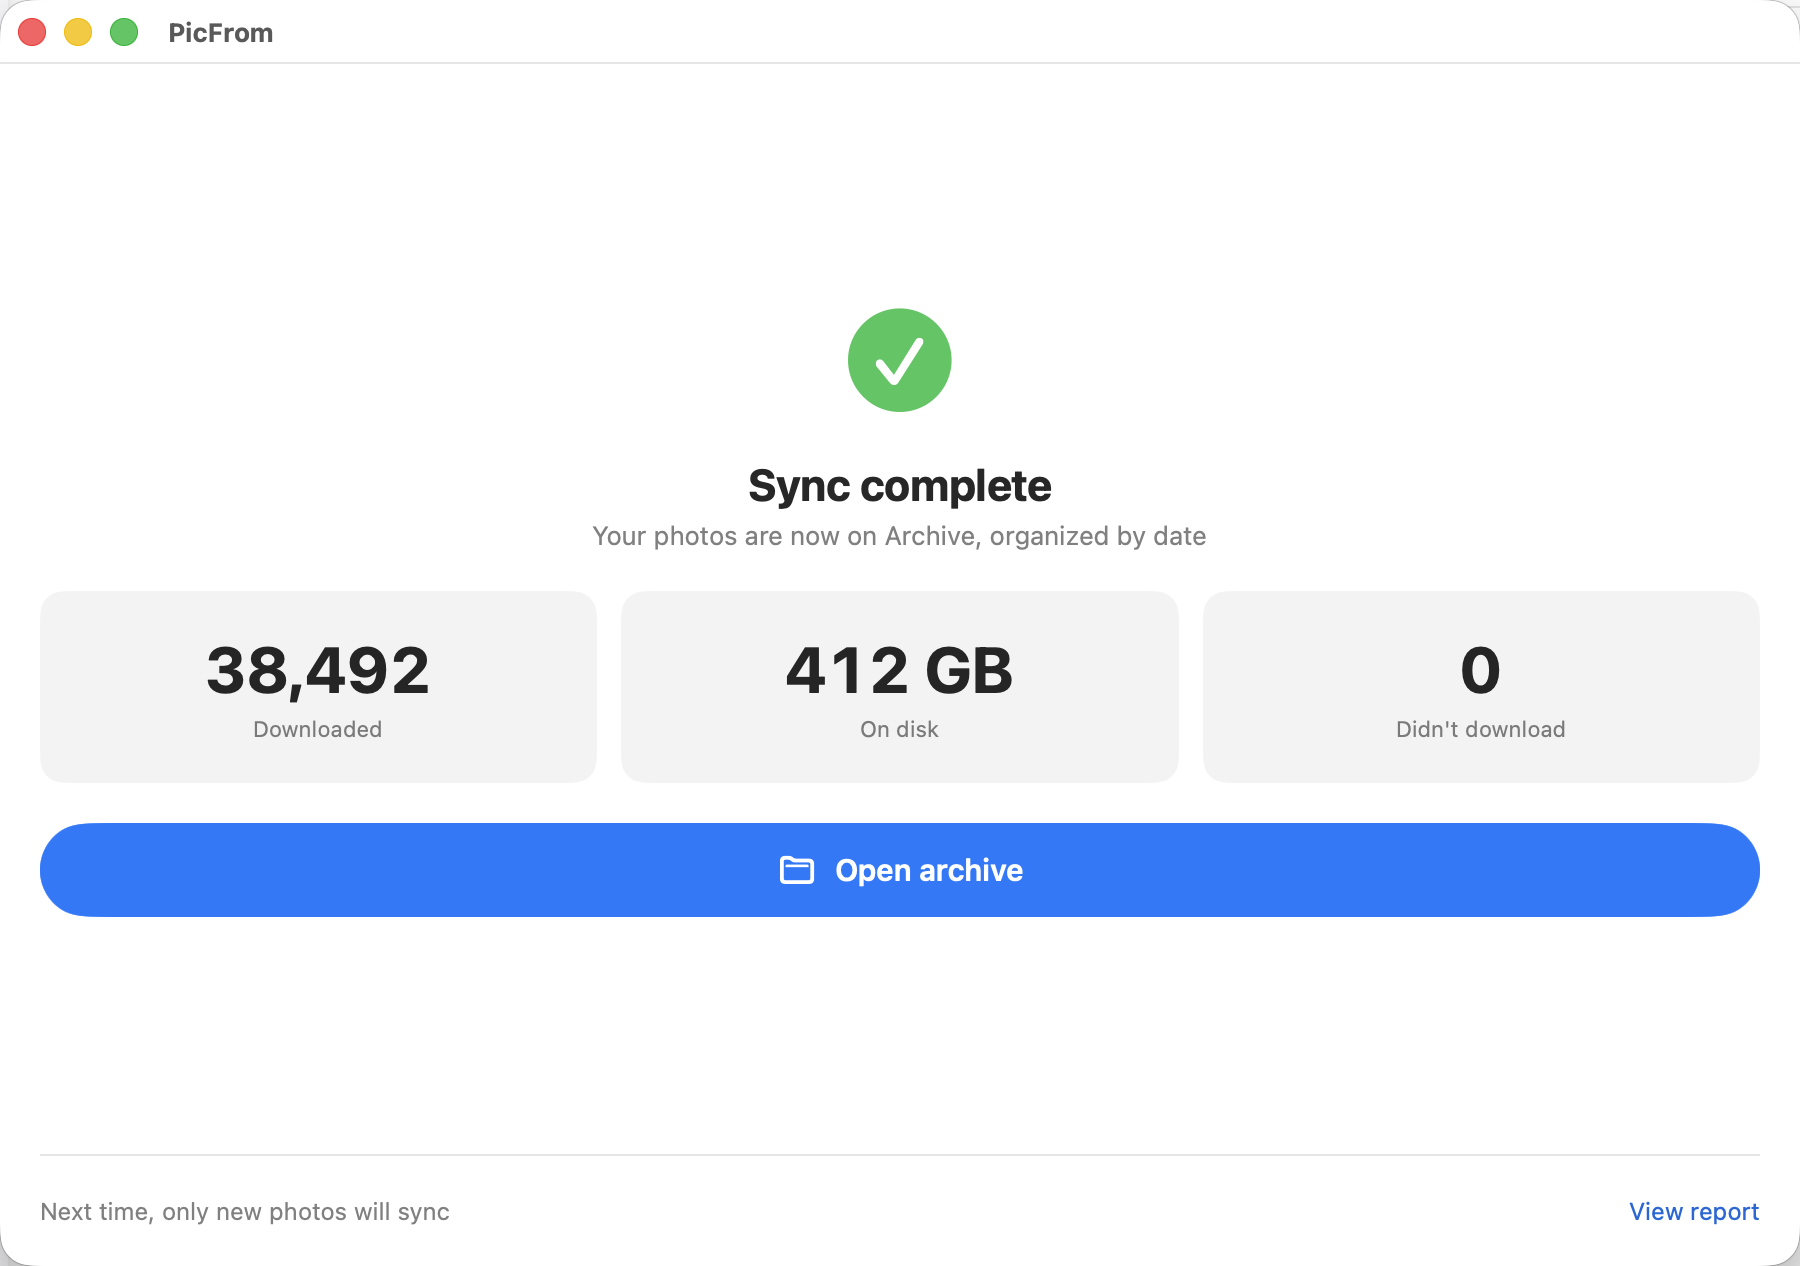Image resolution: width=1800 pixels, height=1266 pixels.
Task: Close the PicFrom window with red button
Action: tap(32, 32)
